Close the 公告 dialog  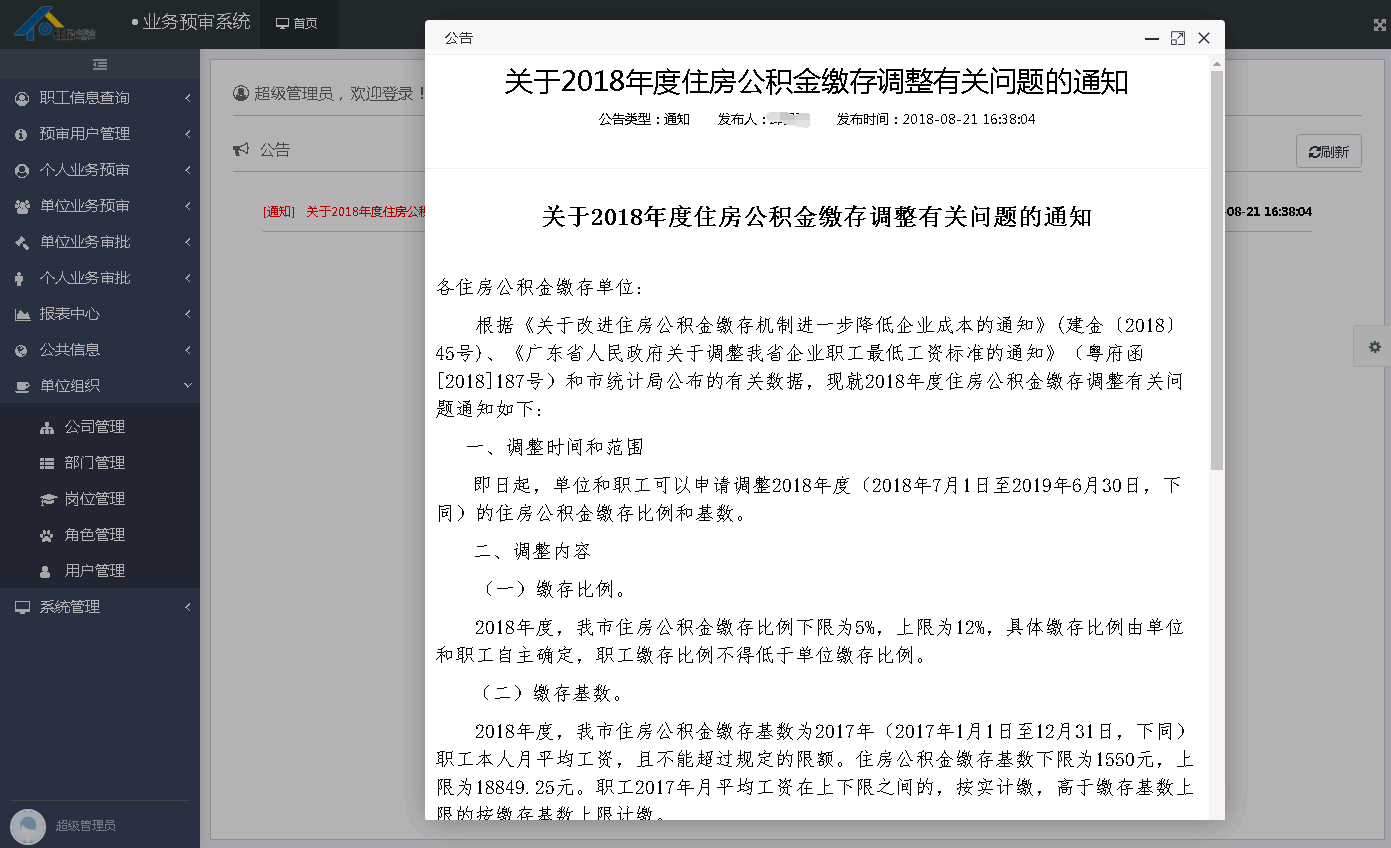pos(1204,38)
